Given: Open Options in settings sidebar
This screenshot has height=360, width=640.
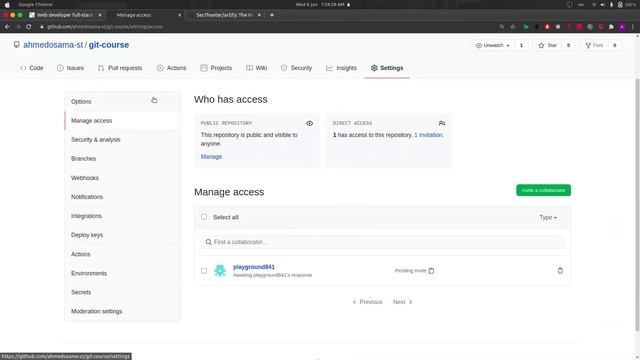Looking at the screenshot, I should (122, 102).
